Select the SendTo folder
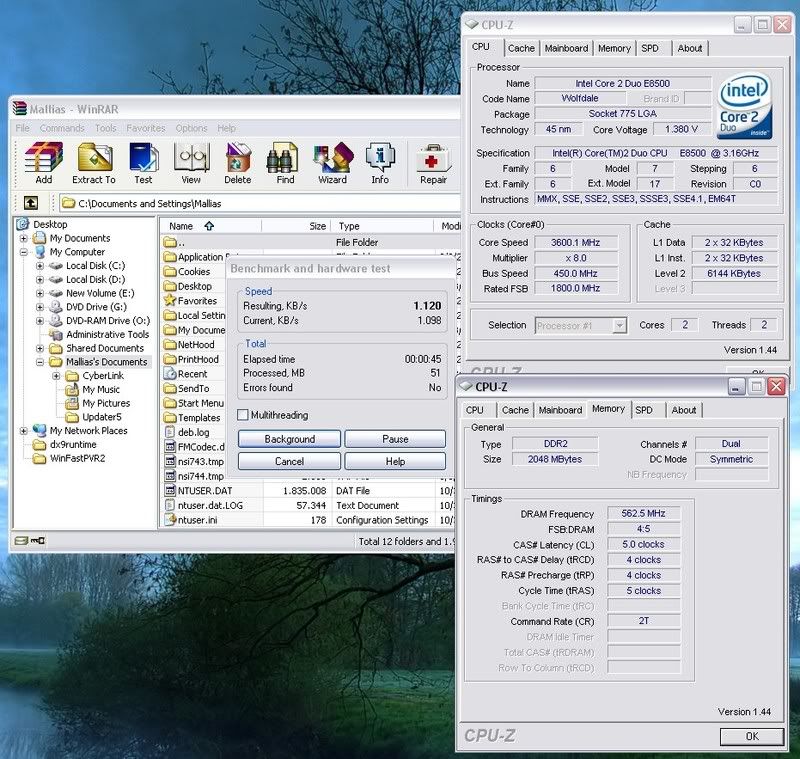This screenshot has width=800, height=759. coord(187,389)
